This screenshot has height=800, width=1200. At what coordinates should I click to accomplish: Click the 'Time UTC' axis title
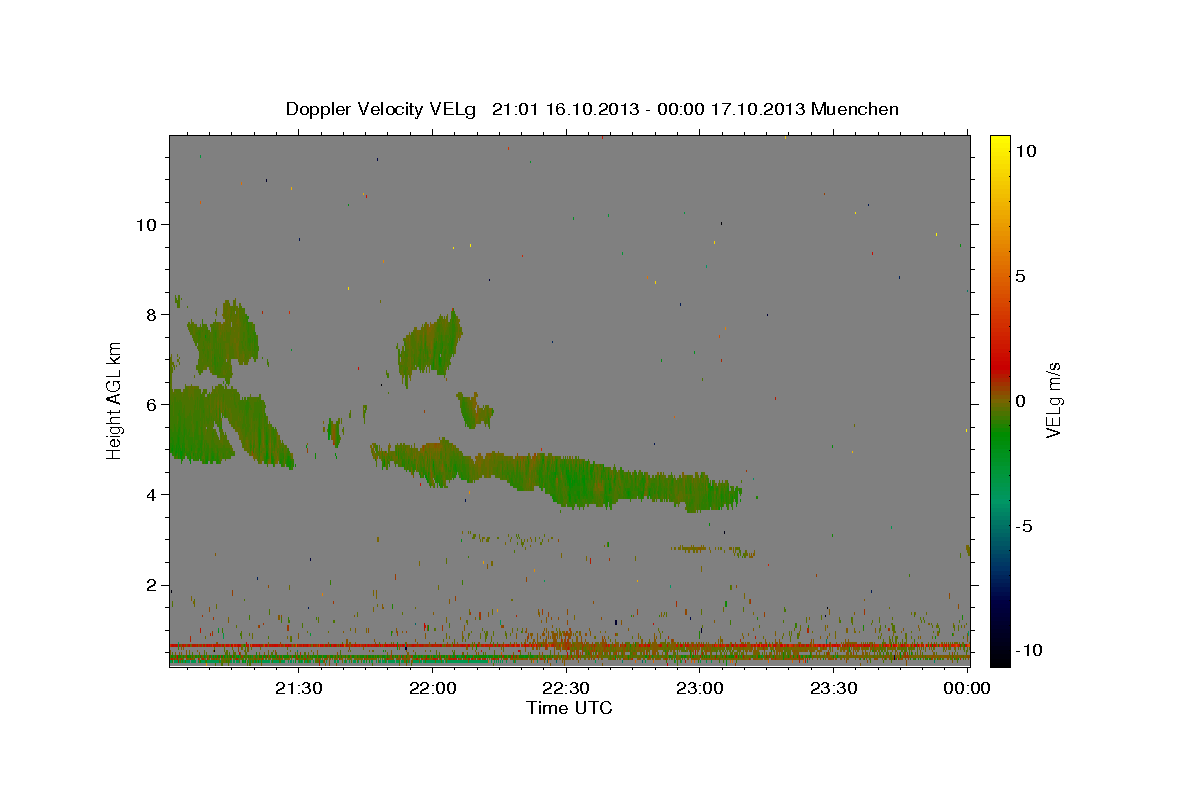click(569, 708)
